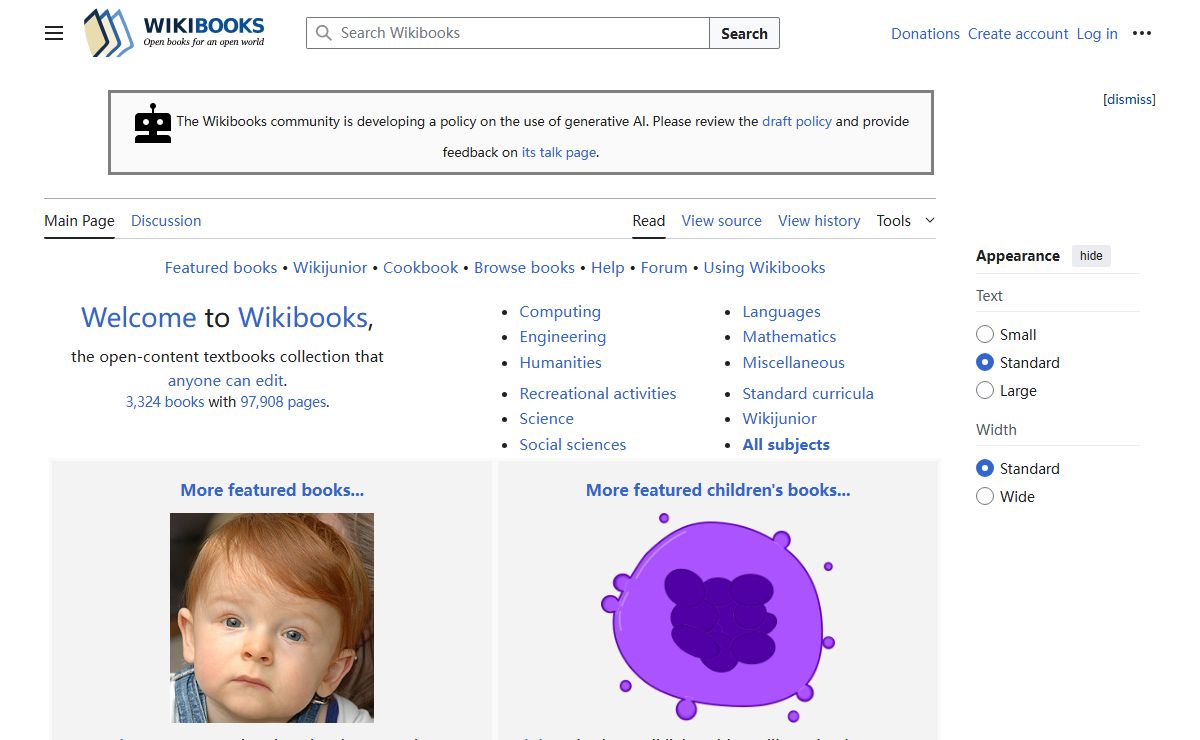Click Log in
Viewport: 1200px width, 740px height.
(1097, 34)
